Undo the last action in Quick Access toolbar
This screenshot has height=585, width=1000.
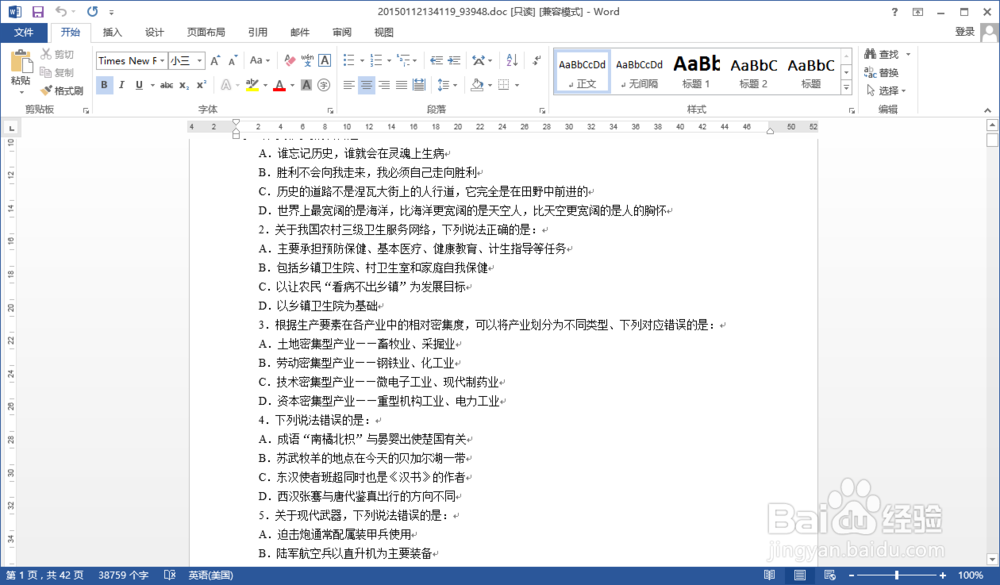(61, 11)
